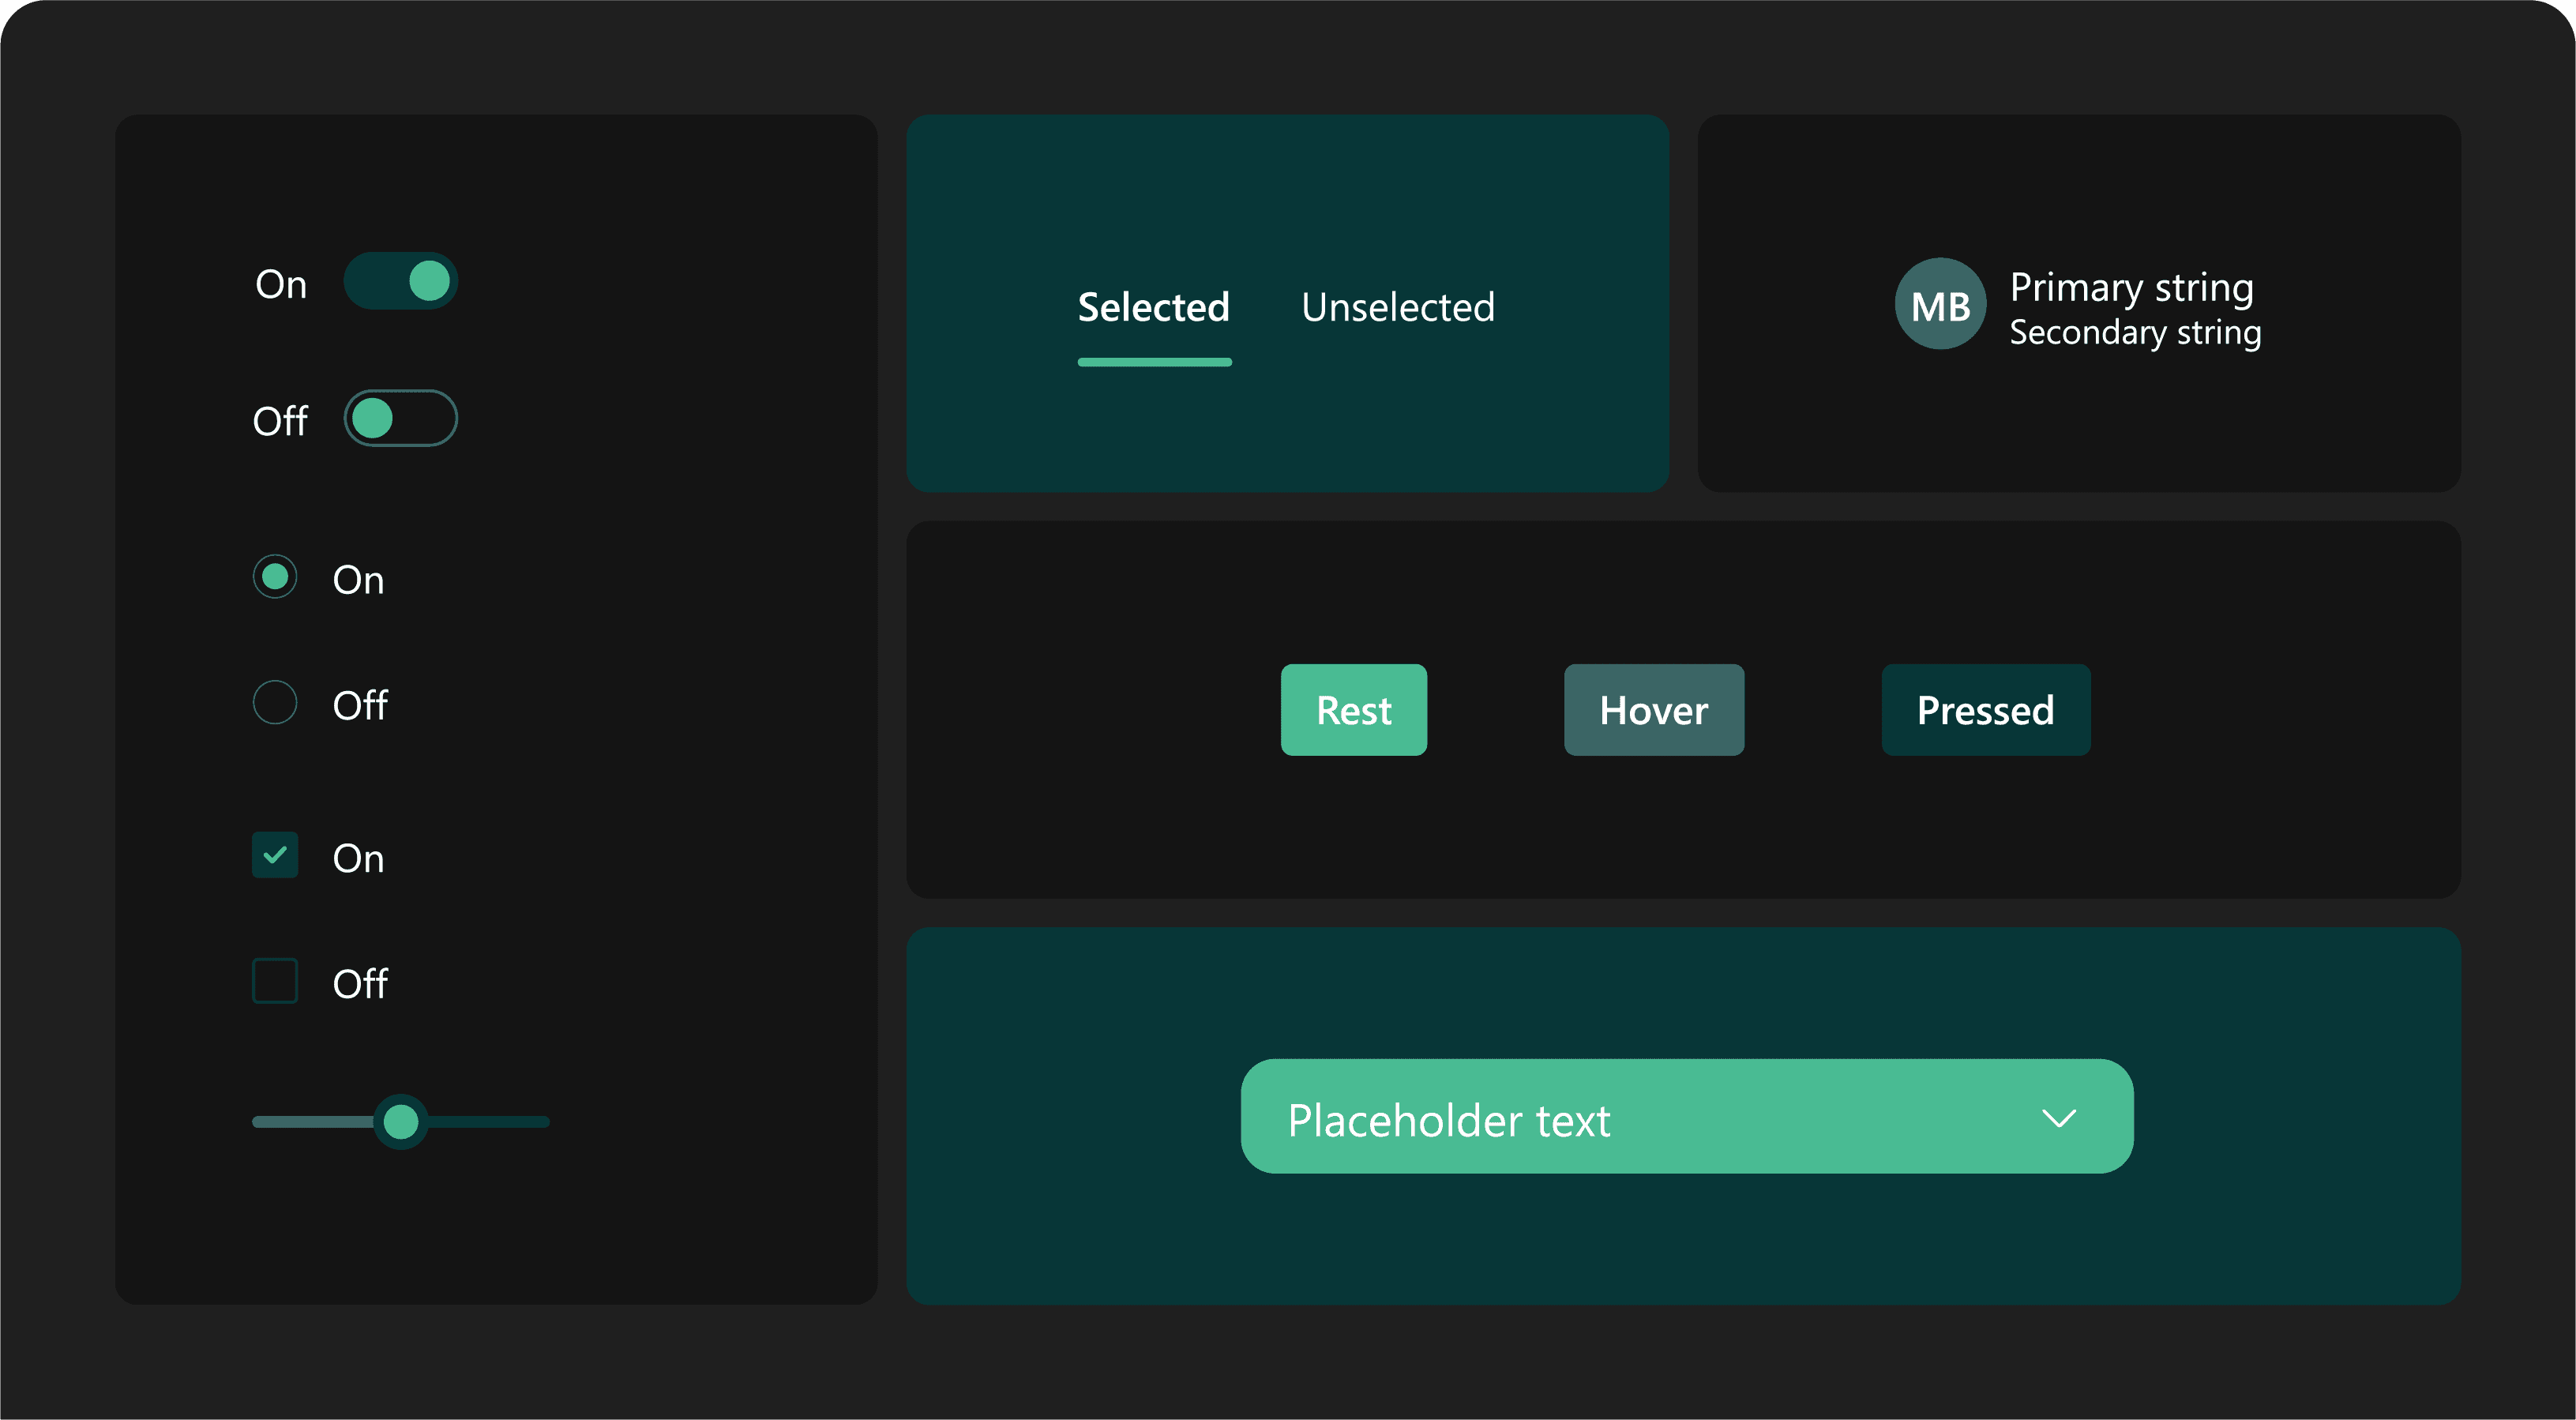
Task: Select the Off radio button
Action: tap(275, 702)
